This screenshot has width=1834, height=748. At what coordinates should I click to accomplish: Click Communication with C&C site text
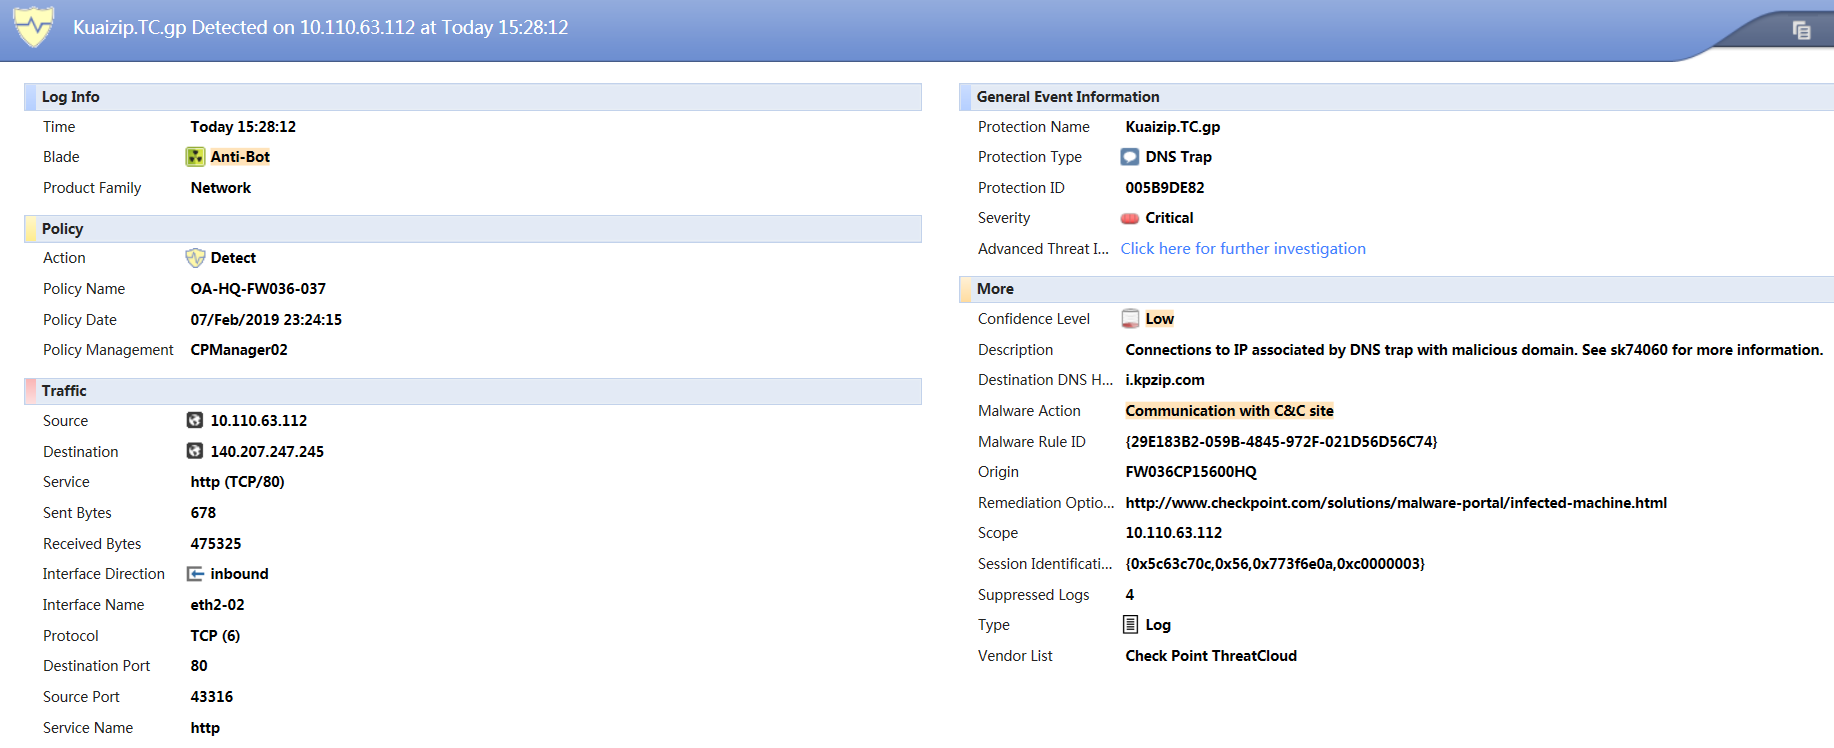tap(1229, 411)
